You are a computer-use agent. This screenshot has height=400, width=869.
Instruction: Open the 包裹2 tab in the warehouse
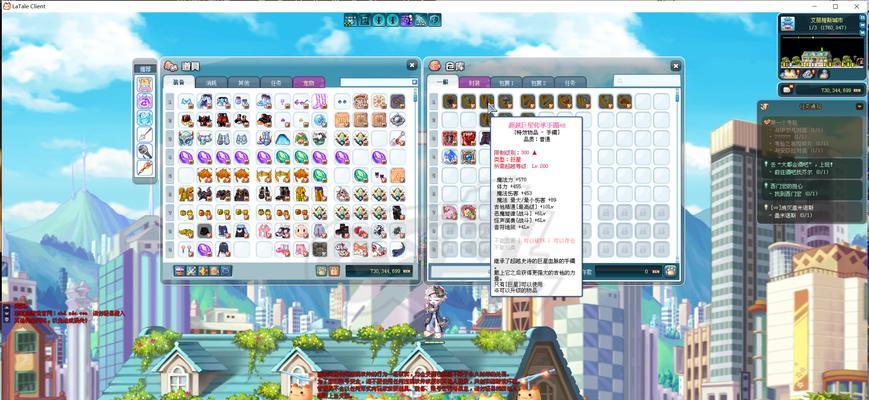pos(538,83)
